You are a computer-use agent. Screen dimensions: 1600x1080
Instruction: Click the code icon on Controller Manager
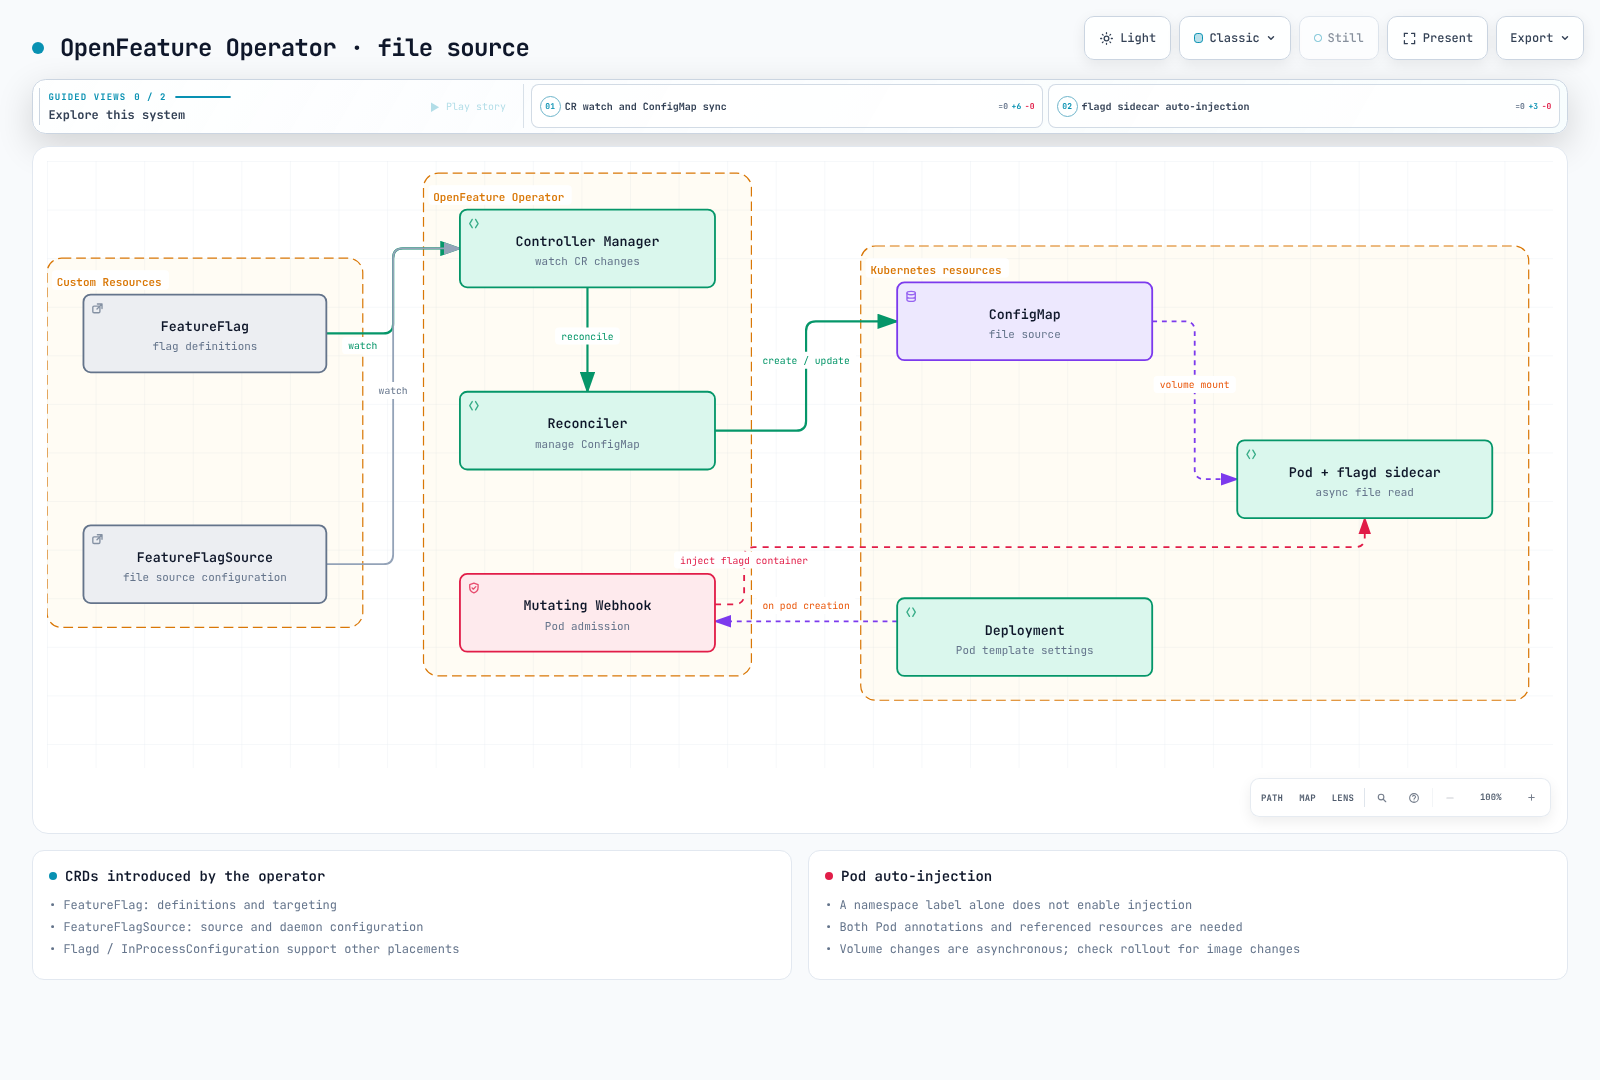point(474,224)
